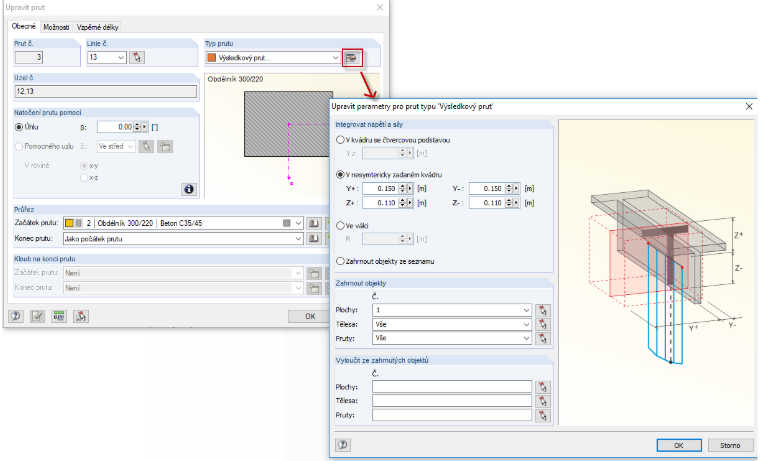The width and height of the screenshot is (760, 461).
Task: Click OK in result beam parameters dialog
Action: [679, 445]
